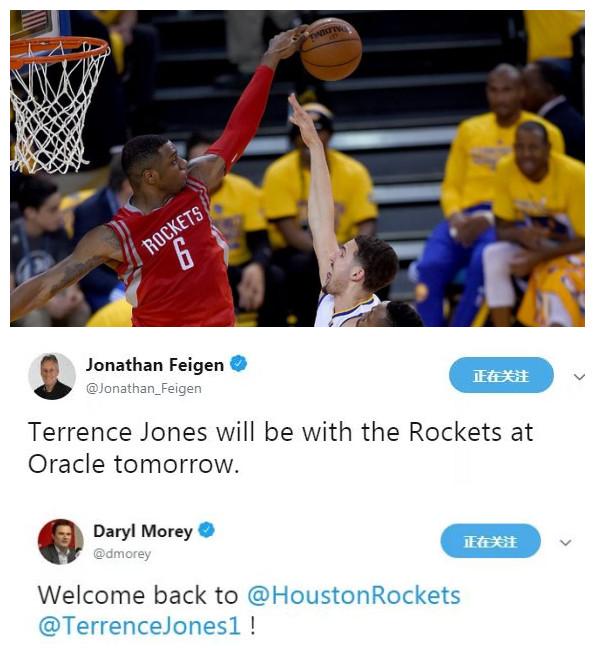Click Jonathan Feigen's tweet about Terrence Jones
The image size is (595, 654).
281,448
